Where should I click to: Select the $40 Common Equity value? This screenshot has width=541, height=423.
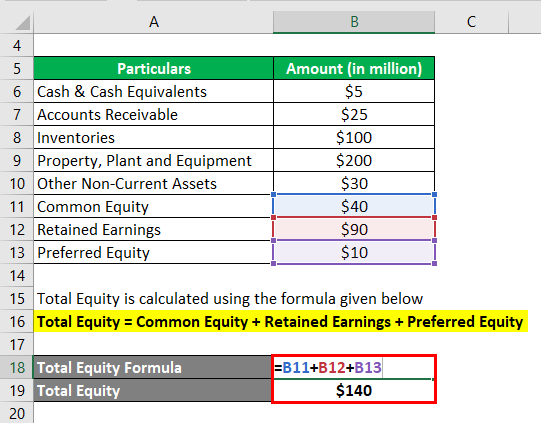[x=354, y=206]
